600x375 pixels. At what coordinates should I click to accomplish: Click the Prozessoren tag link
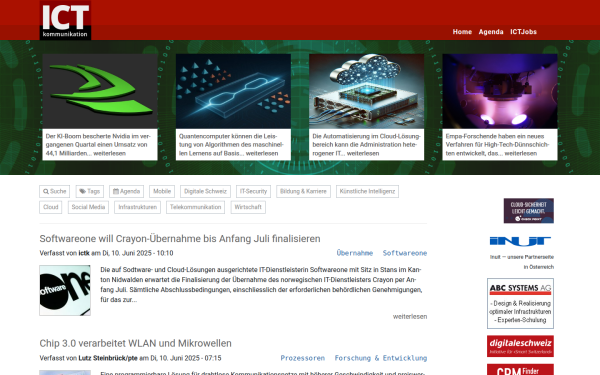[x=303, y=358]
